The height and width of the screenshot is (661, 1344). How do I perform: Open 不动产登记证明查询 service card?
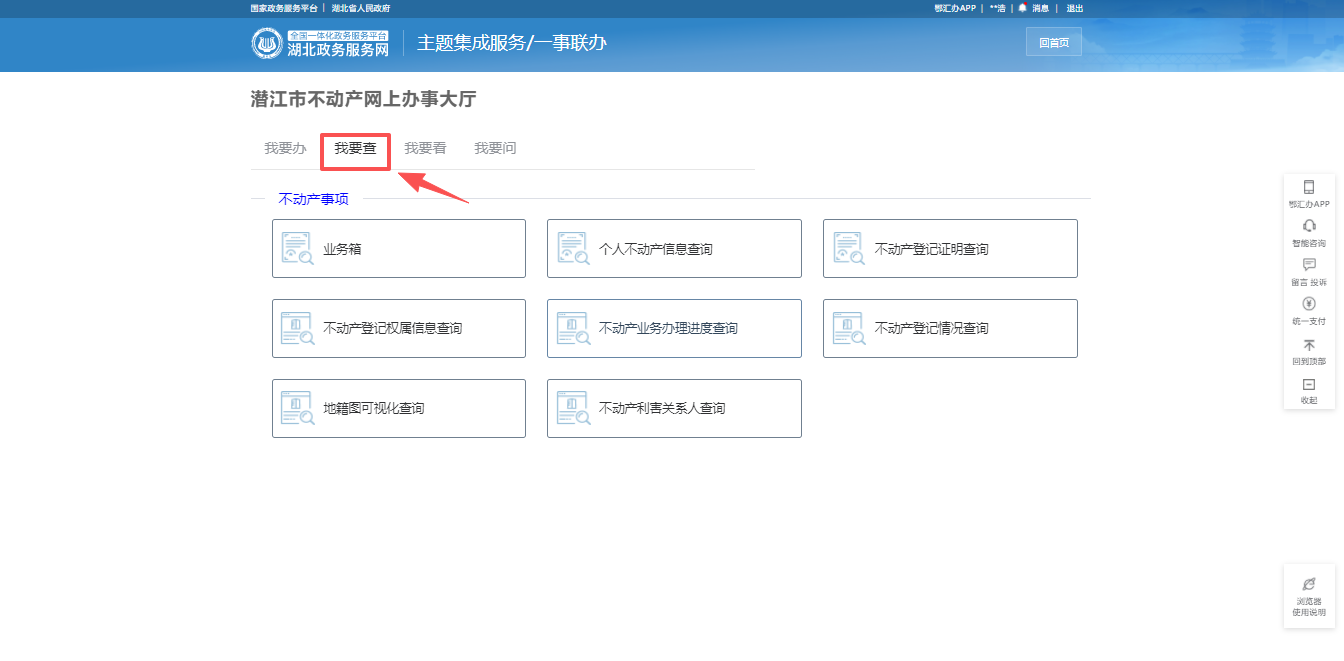[x=950, y=249]
